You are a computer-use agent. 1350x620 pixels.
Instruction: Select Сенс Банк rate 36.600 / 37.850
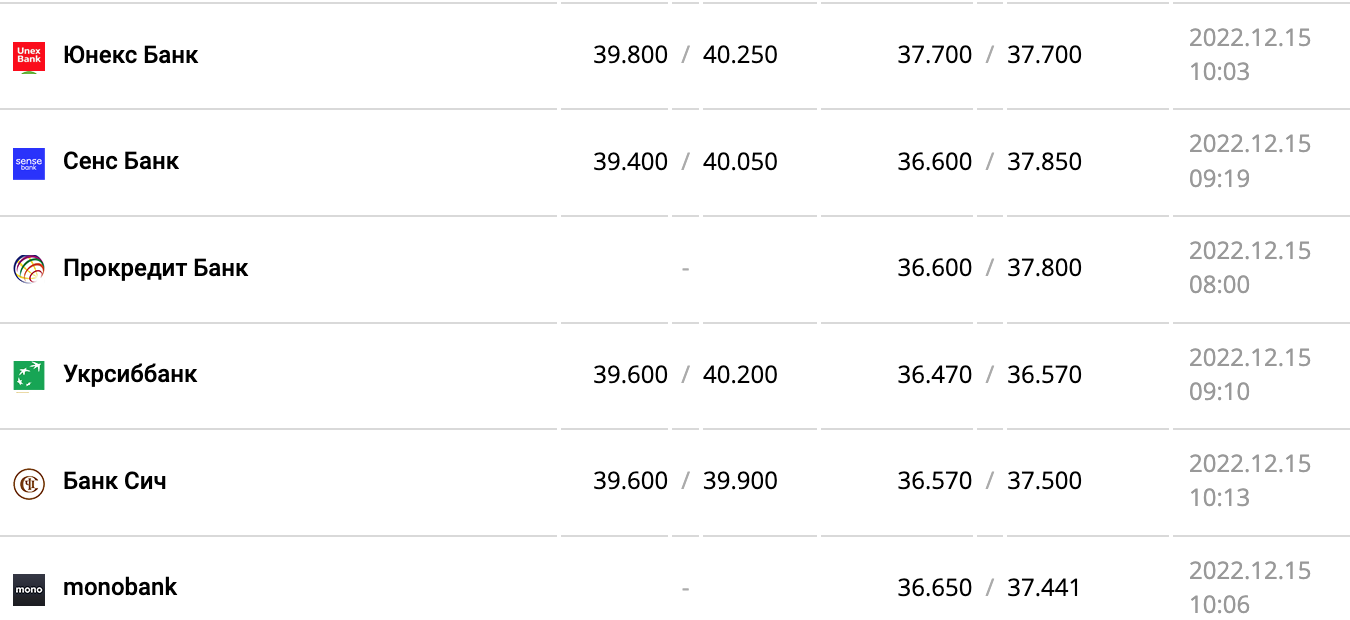point(989,161)
